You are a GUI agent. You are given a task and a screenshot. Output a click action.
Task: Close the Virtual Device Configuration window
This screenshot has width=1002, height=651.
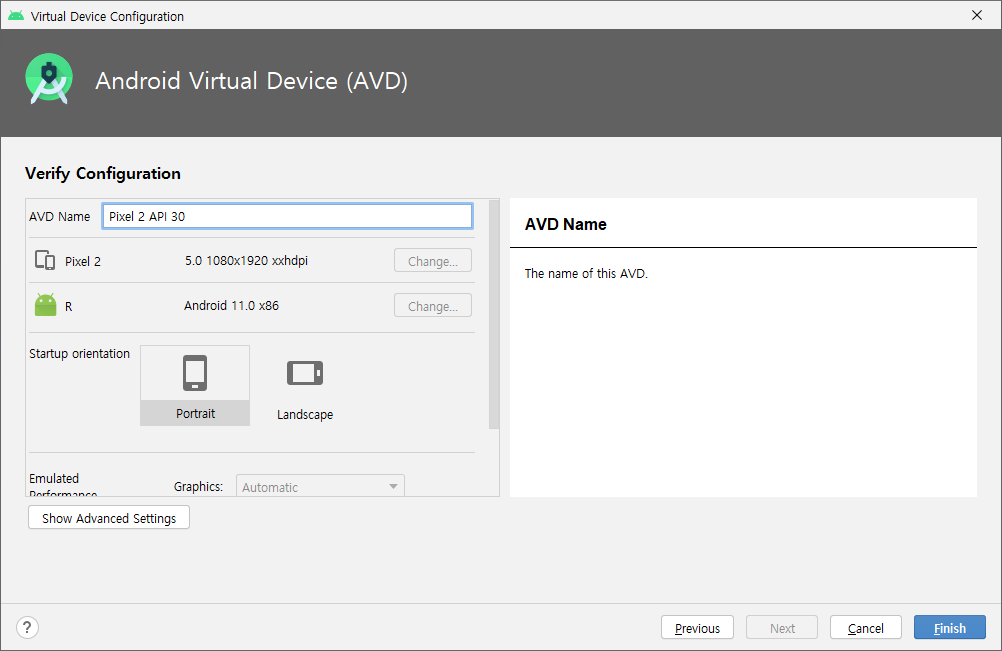pos(977,15)
